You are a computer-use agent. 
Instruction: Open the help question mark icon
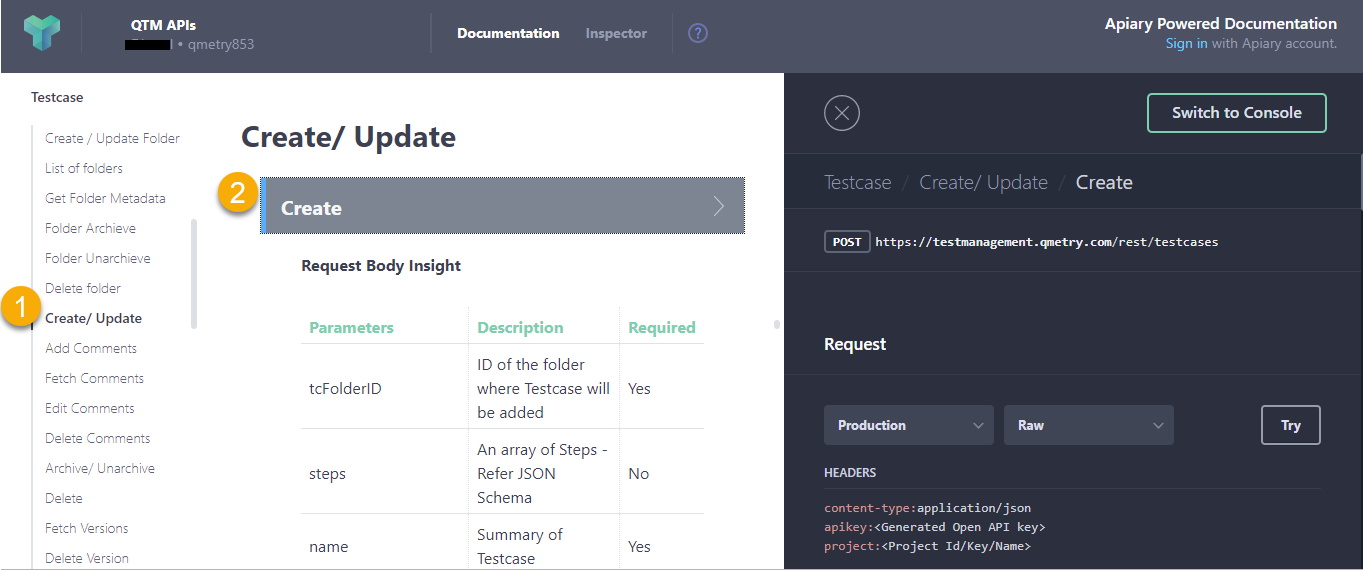(x=698, y=33)
